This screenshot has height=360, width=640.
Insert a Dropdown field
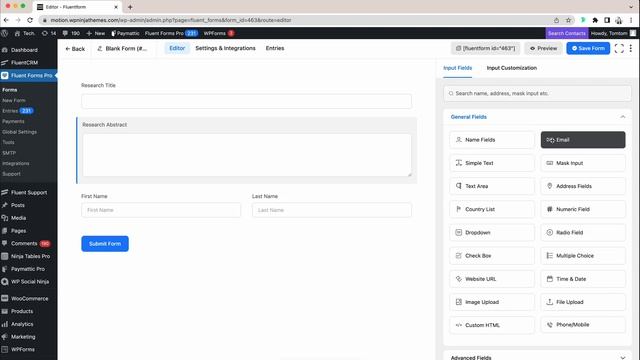[x=492, y=232]
